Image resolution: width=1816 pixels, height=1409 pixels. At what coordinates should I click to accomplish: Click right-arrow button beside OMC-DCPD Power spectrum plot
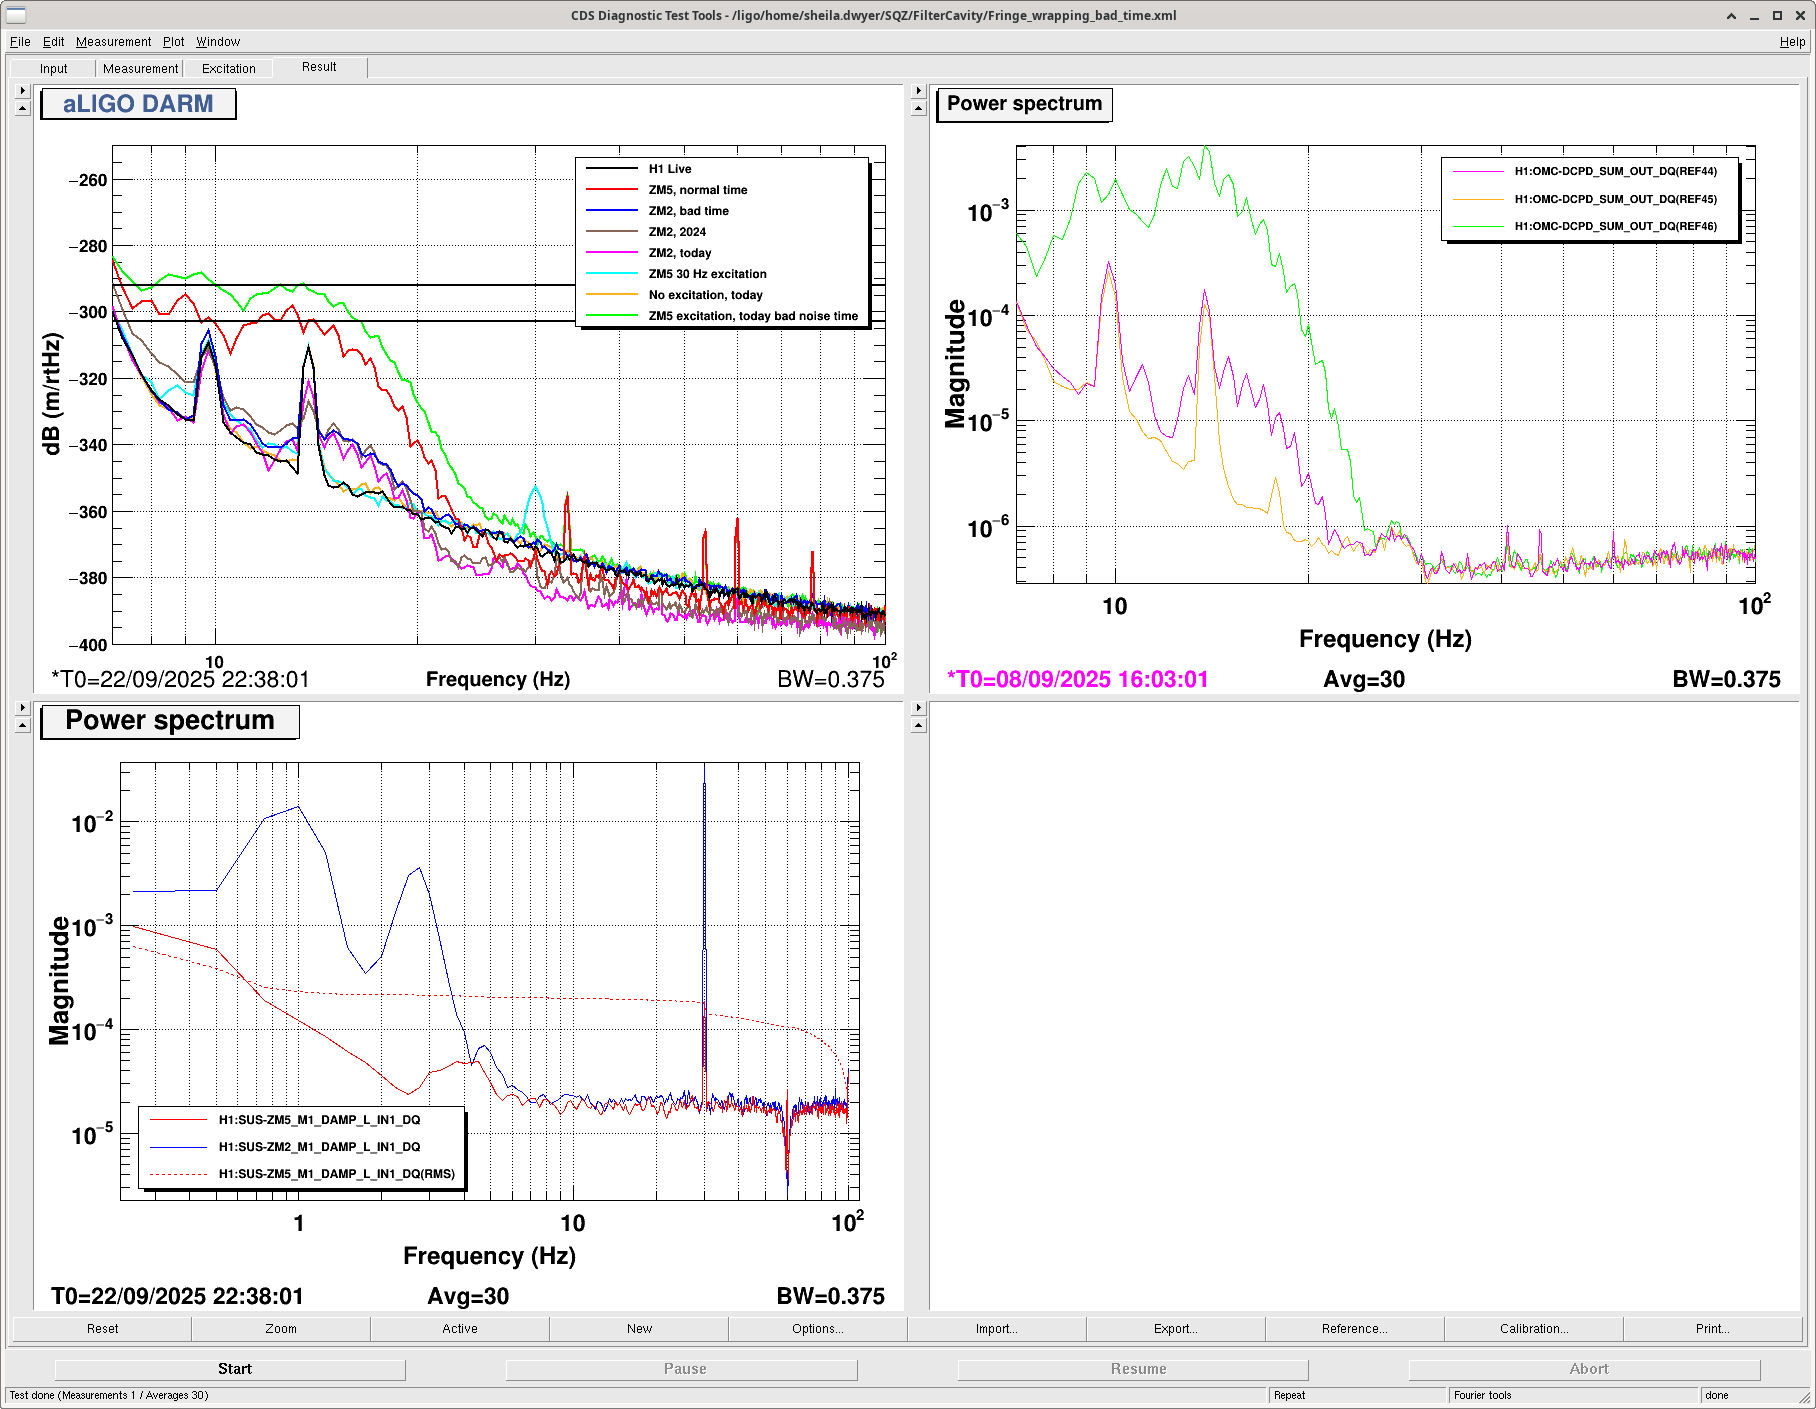pyautogui.click(x=918, y=91)
